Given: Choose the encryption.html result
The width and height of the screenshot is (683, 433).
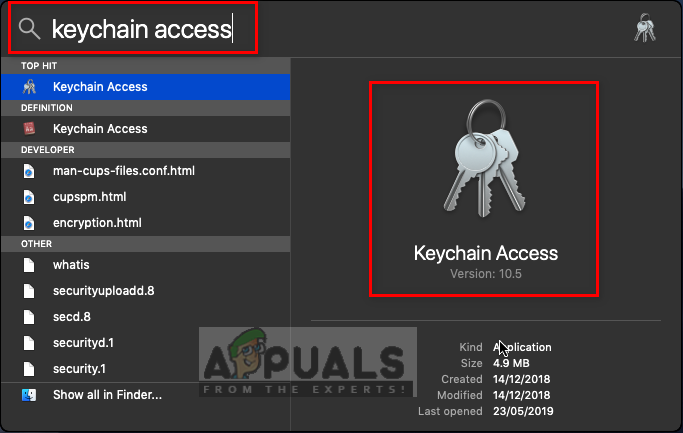Looking at the screenshot, I should tap(145, 223).
